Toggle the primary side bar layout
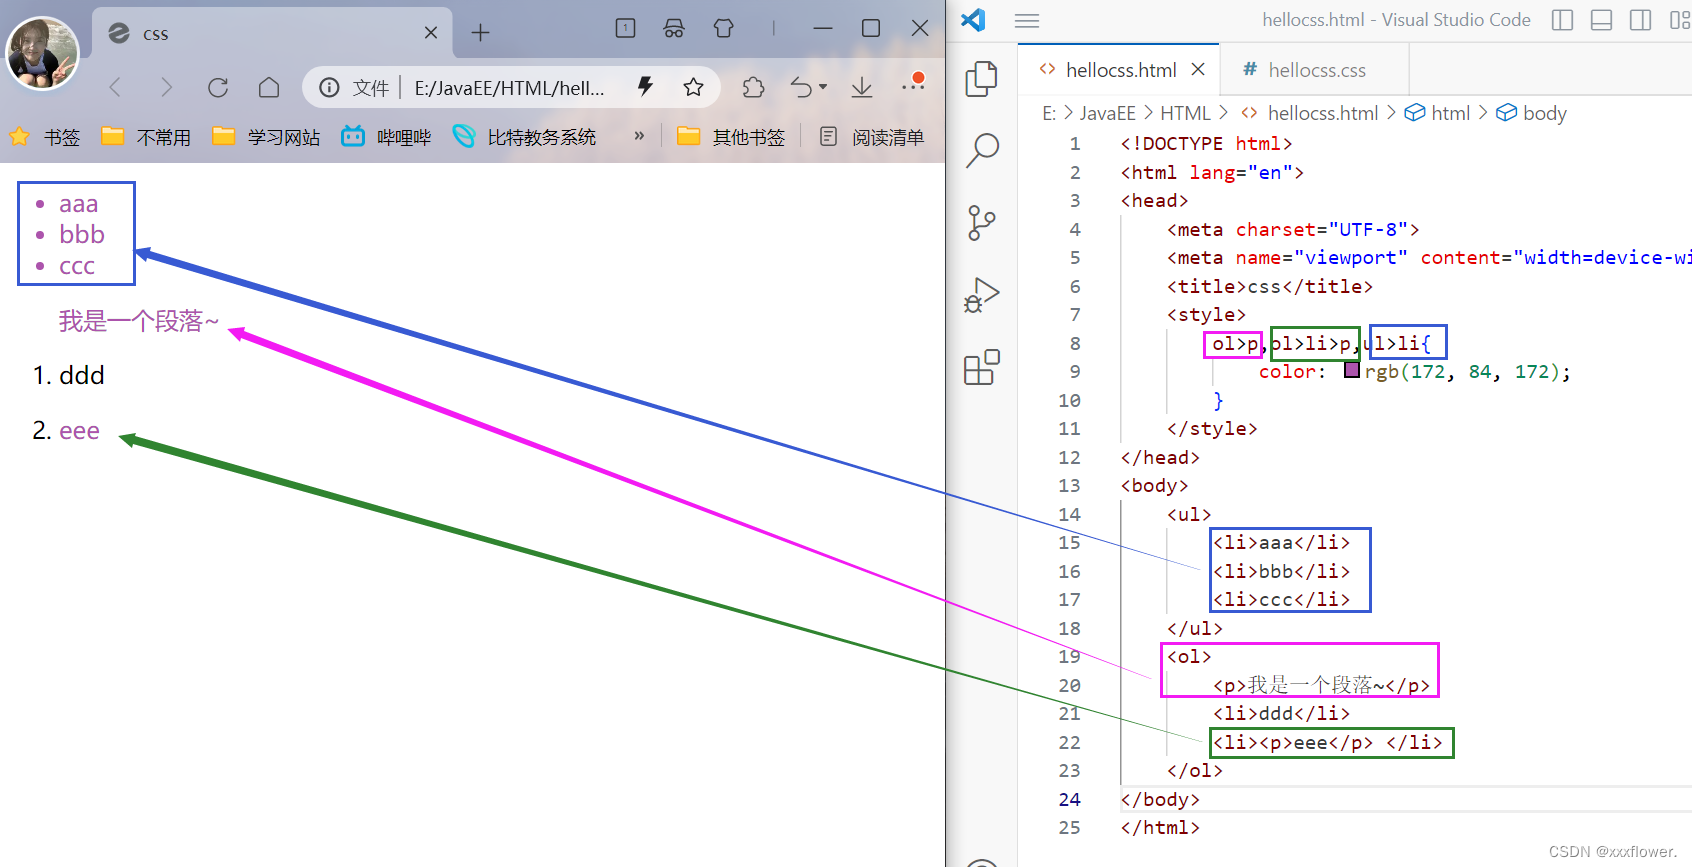 [1562, 20]
